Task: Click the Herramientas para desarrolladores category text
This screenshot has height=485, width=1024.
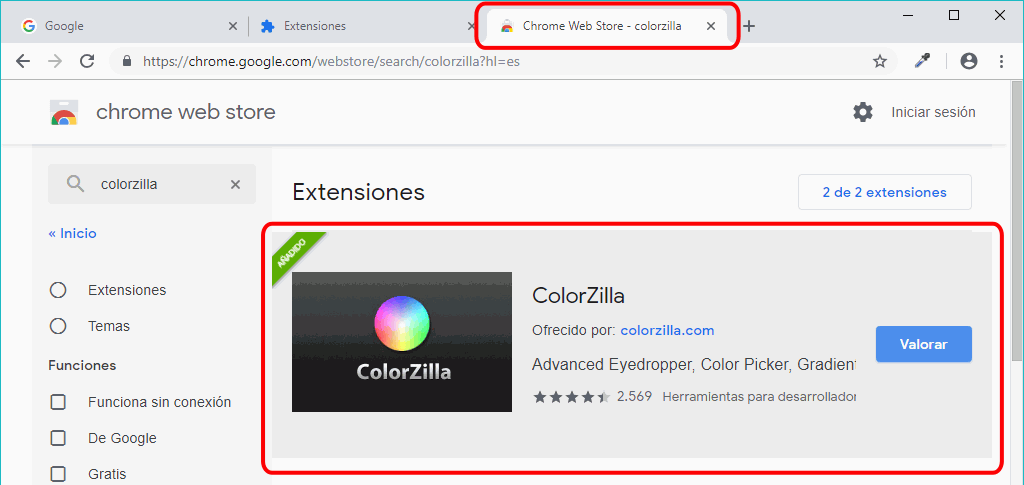Action: [759, 397]
